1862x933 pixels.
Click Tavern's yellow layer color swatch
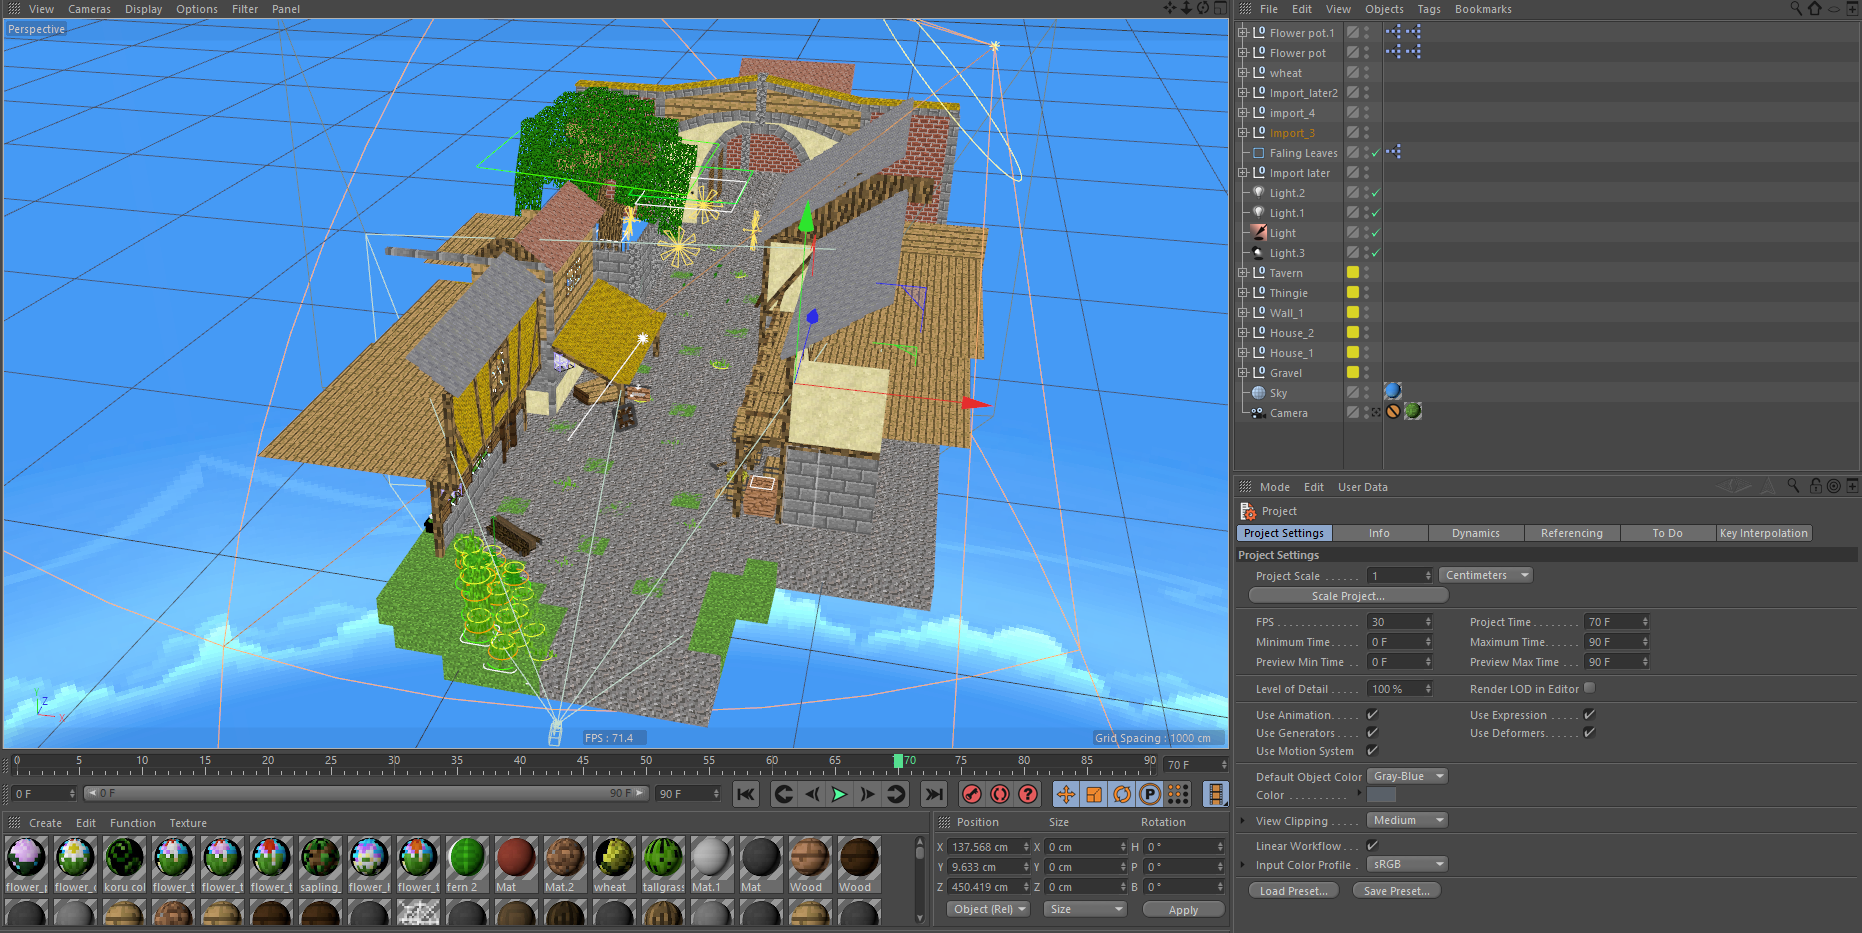1353,272
